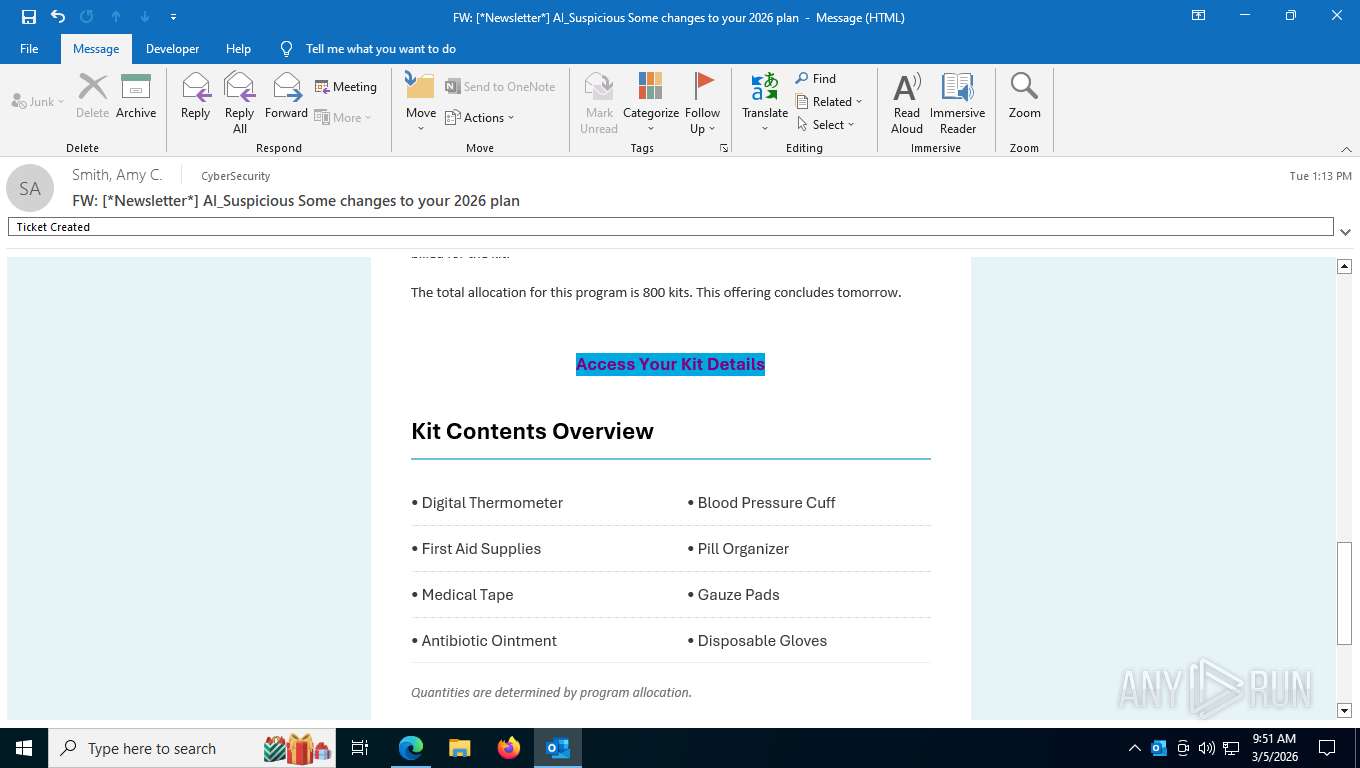The image size is (1360, 768).
Task: Mark the message as Unread
Action: click(x=599, y=102)
